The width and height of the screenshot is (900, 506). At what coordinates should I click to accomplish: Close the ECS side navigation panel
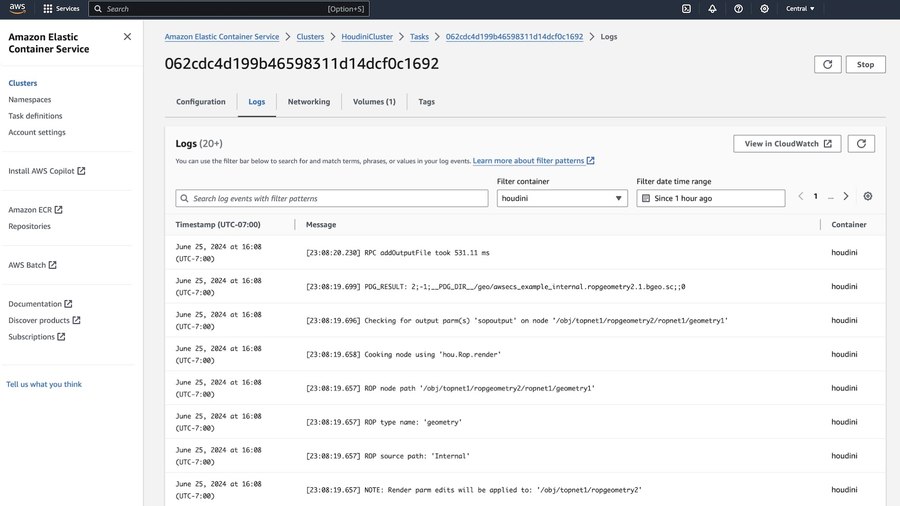click(x=127, y=37)
